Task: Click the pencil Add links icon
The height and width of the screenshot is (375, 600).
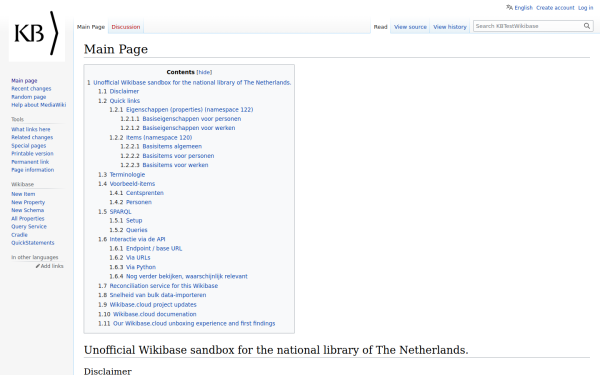Action: 38,266
